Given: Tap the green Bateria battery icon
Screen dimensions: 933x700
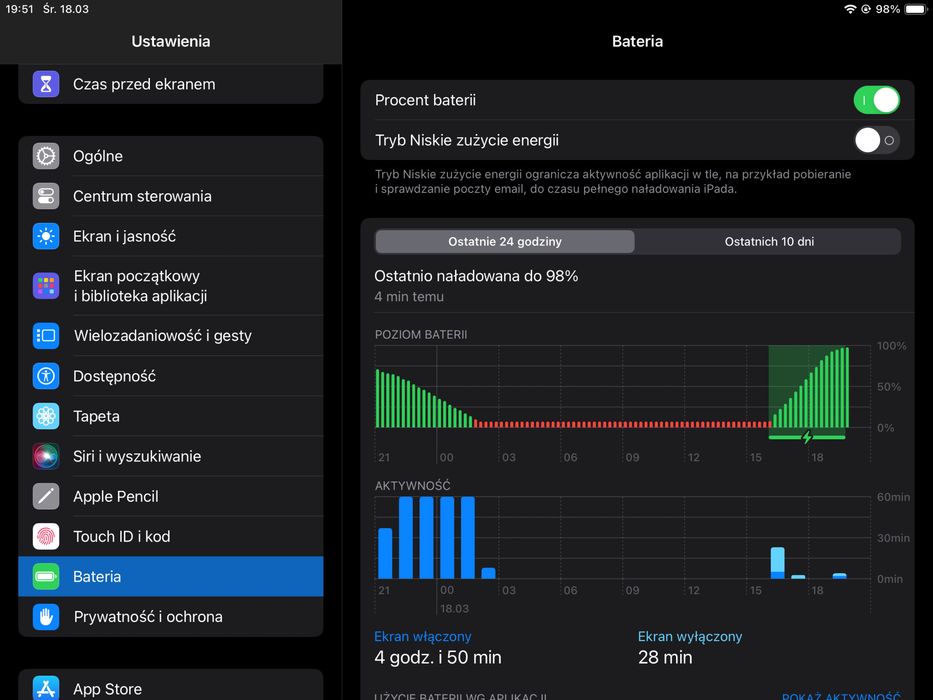Looking at the screenshot, I should click(46, 576).
